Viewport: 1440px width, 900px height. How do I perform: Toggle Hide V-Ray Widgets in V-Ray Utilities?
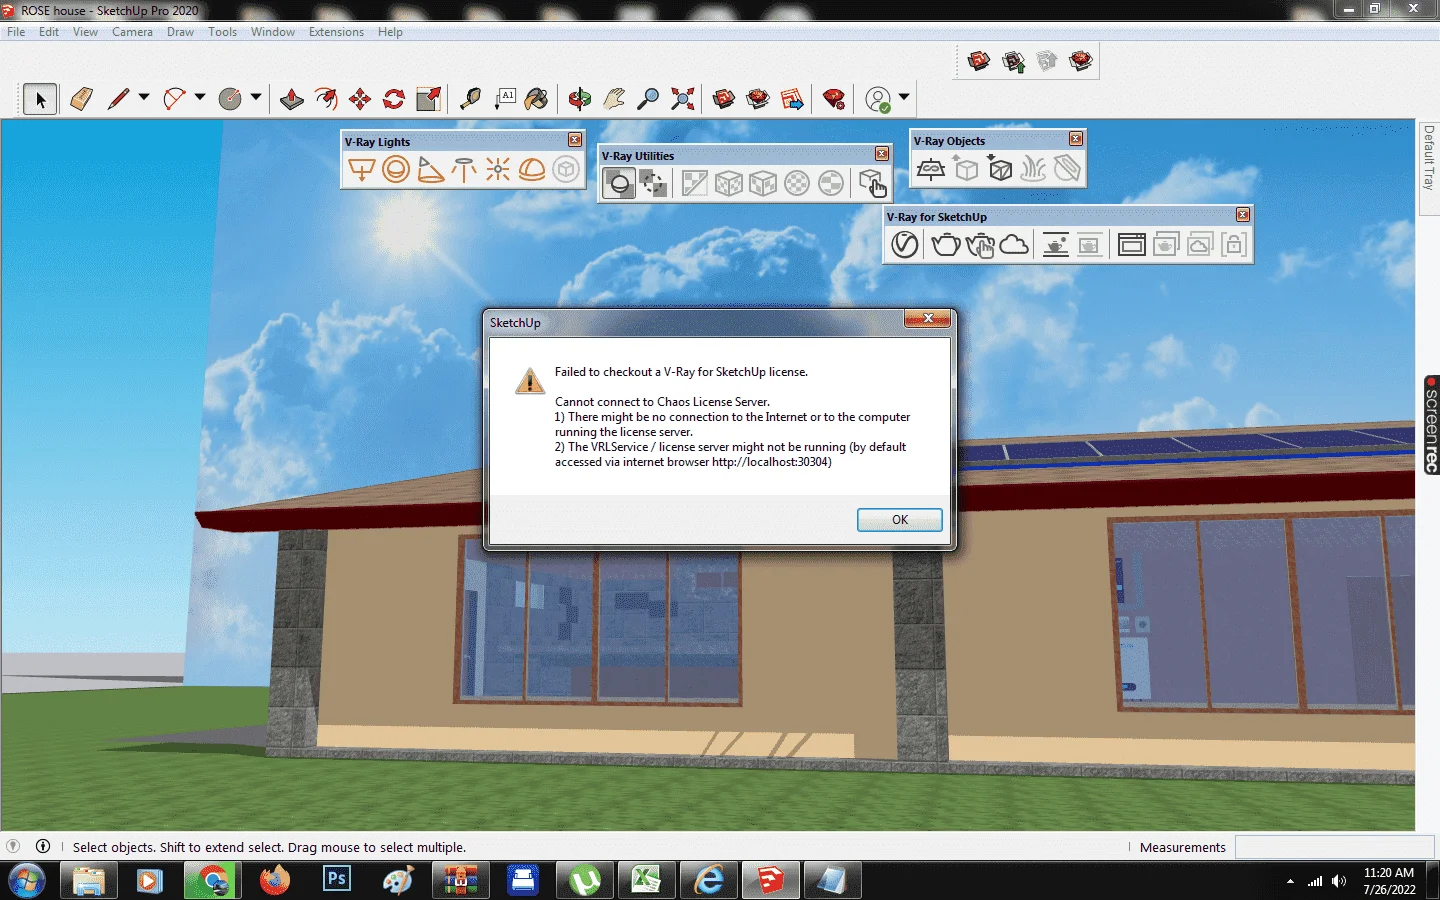tap(653, 183)
